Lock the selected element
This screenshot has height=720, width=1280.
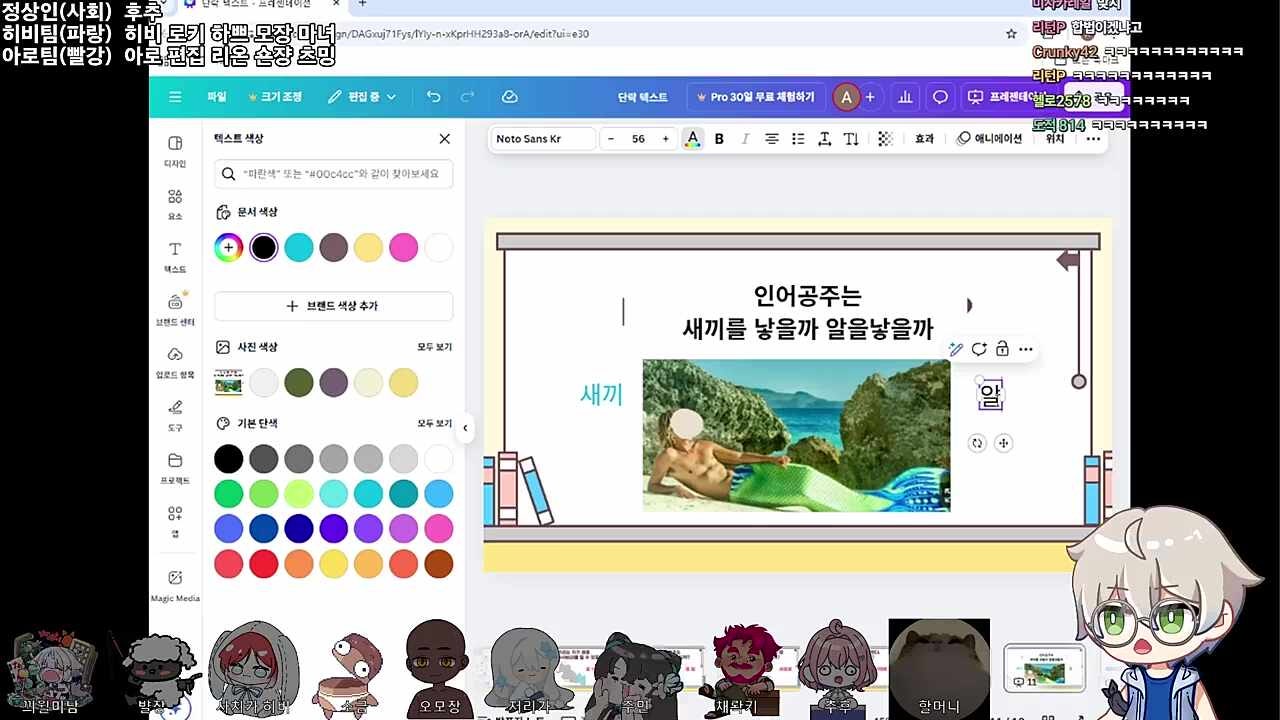[x=1002, y=349]
